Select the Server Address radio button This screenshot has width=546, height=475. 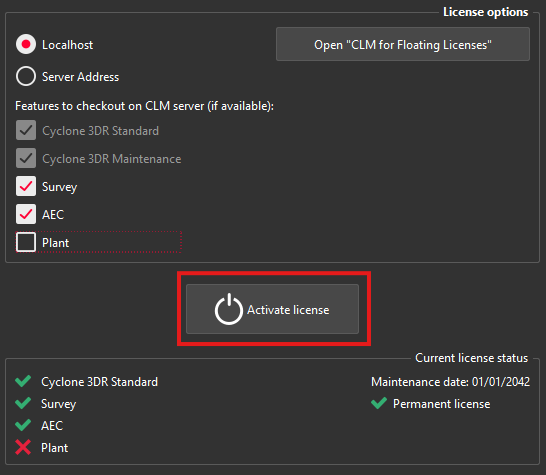click(x=26, y=76)
